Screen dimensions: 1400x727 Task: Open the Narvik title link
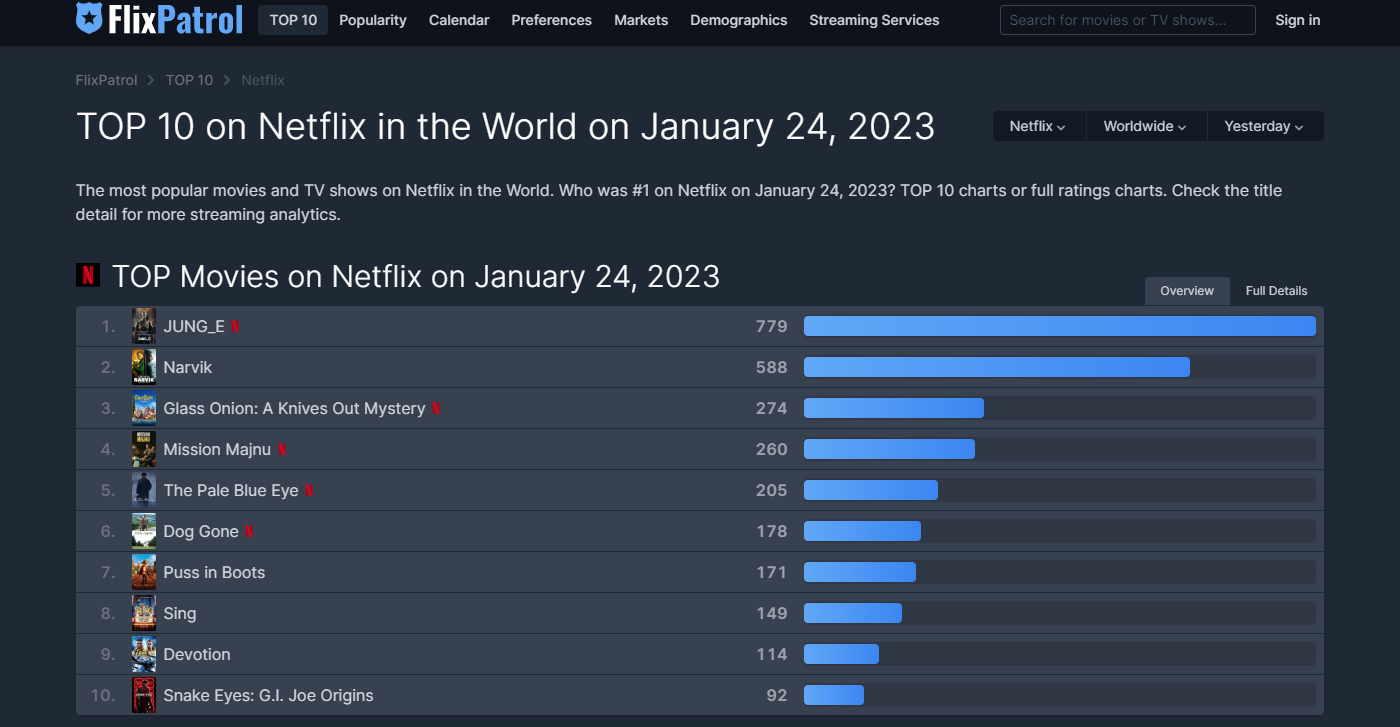point(188,368)
